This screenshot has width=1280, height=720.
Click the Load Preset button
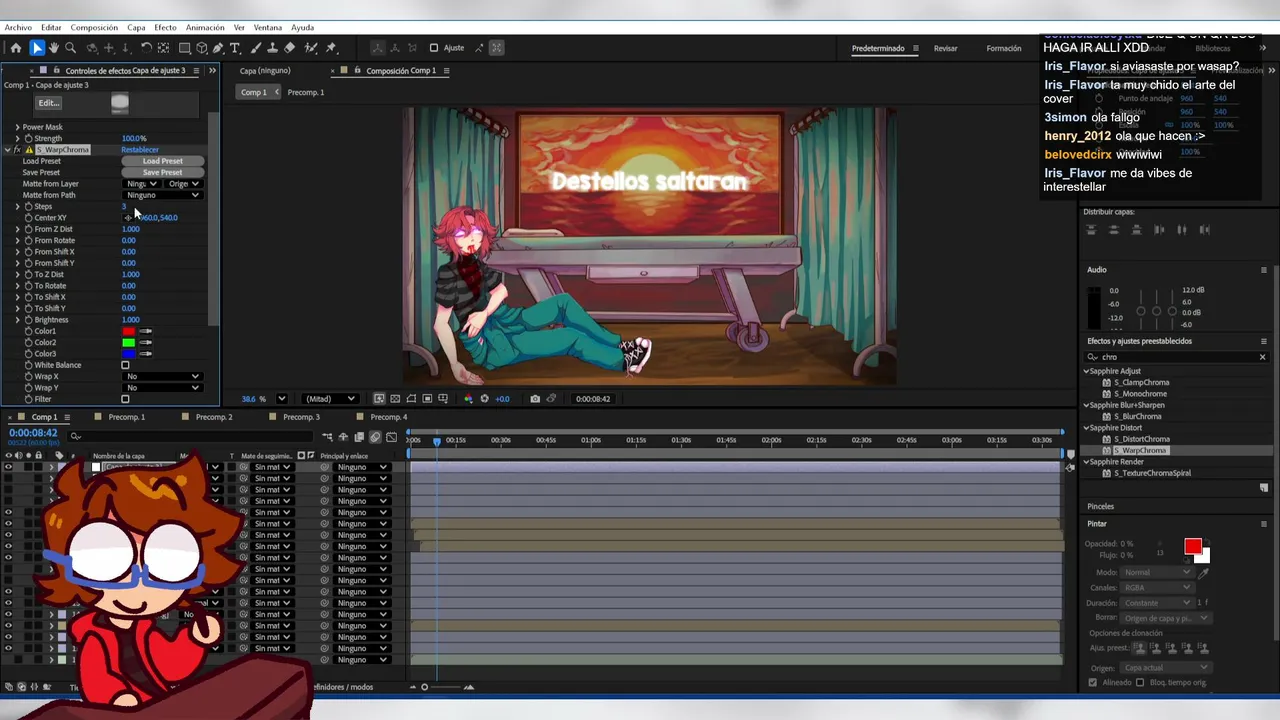pyautogui.click(x=163, y=161)
